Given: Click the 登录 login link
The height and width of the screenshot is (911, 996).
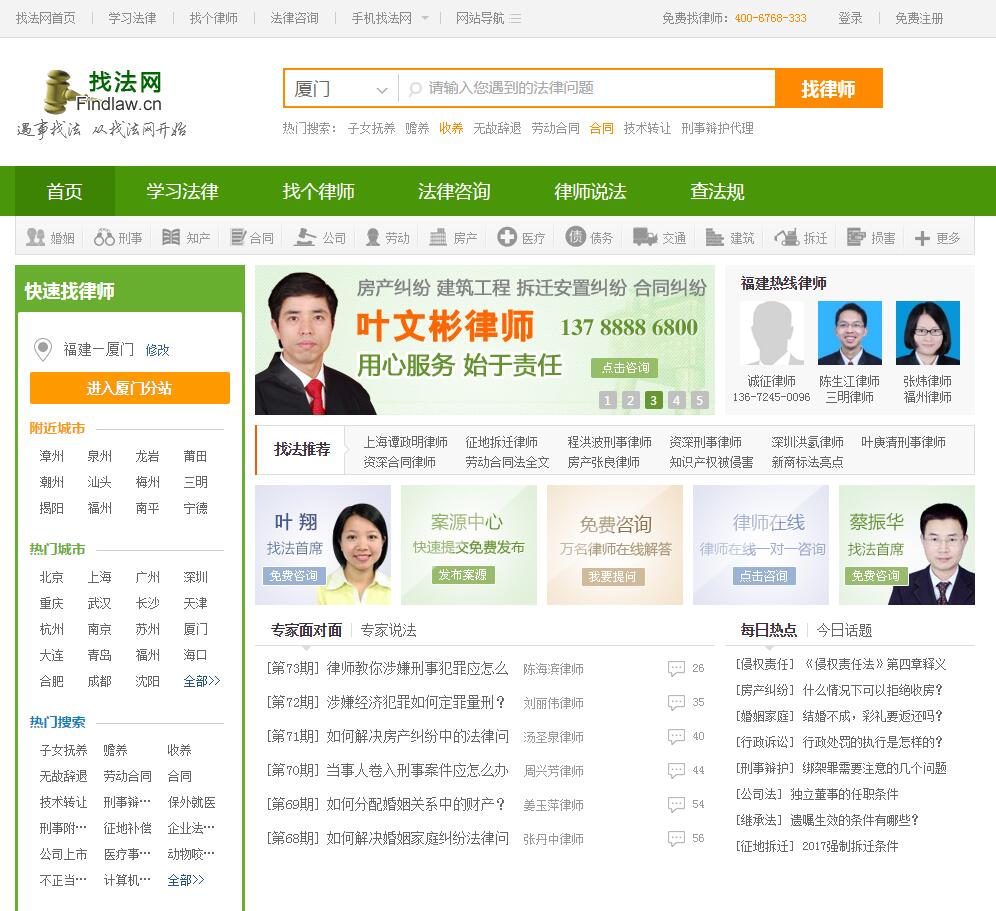Looking at the screenshot, I should tap(850, 18).
